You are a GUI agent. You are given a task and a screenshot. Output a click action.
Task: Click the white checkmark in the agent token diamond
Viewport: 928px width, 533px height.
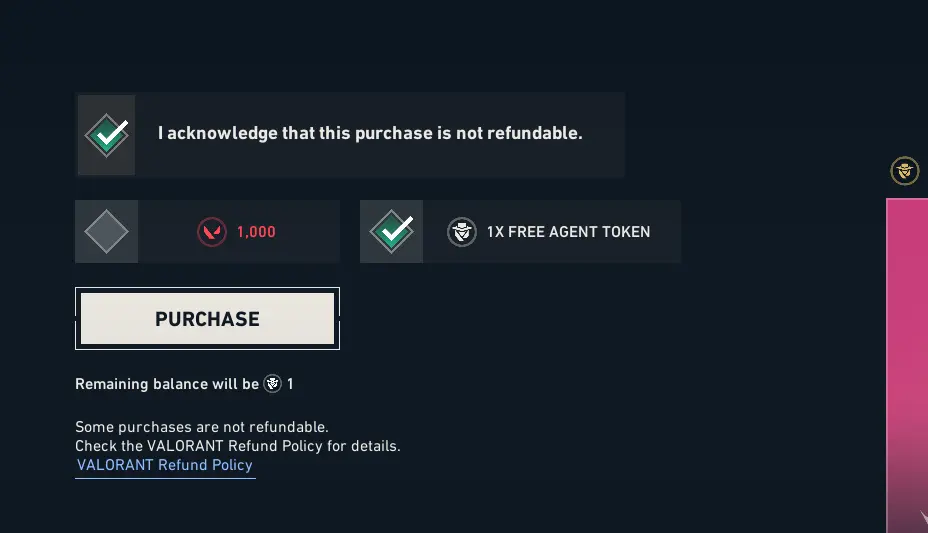(x=395, y=230)
